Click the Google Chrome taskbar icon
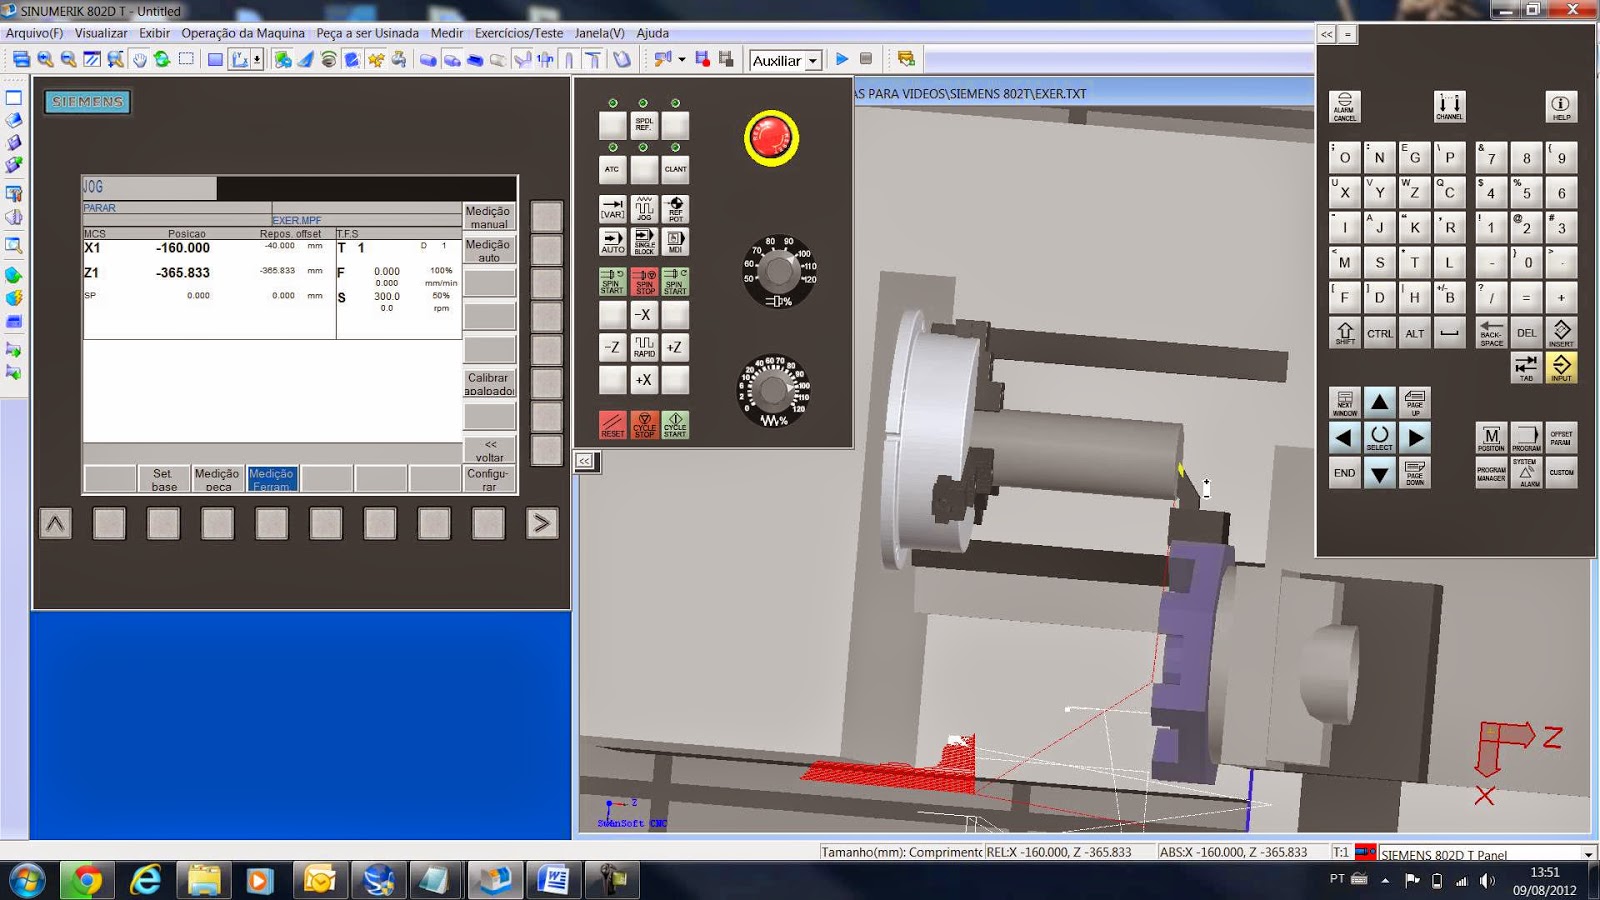 click(88, 880)
